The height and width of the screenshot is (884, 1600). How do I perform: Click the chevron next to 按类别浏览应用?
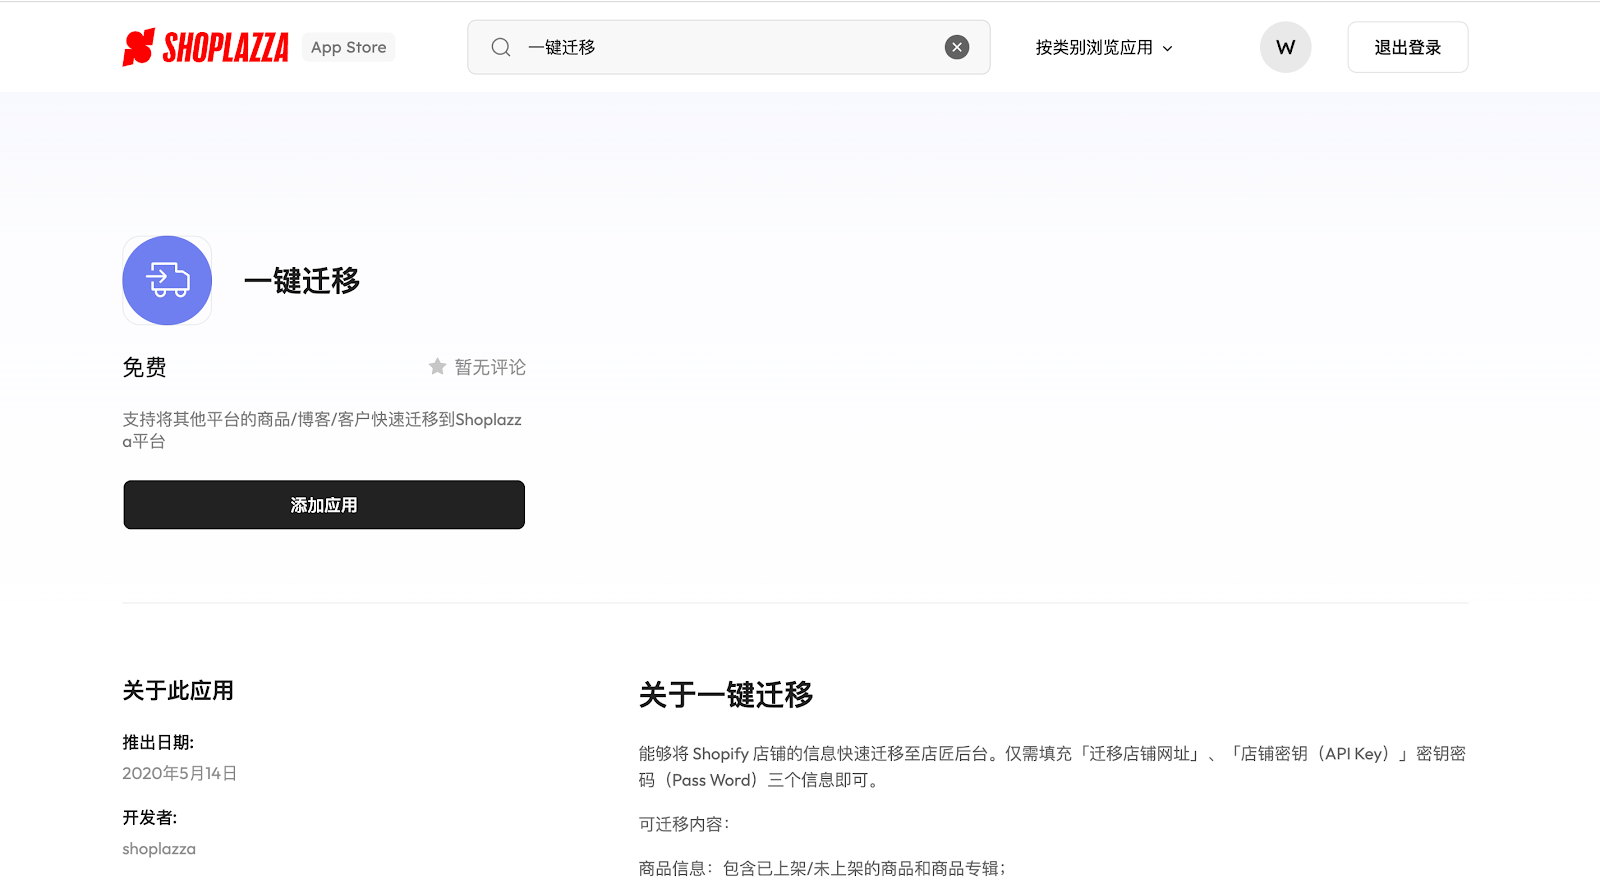click(x=1167, y=48)
